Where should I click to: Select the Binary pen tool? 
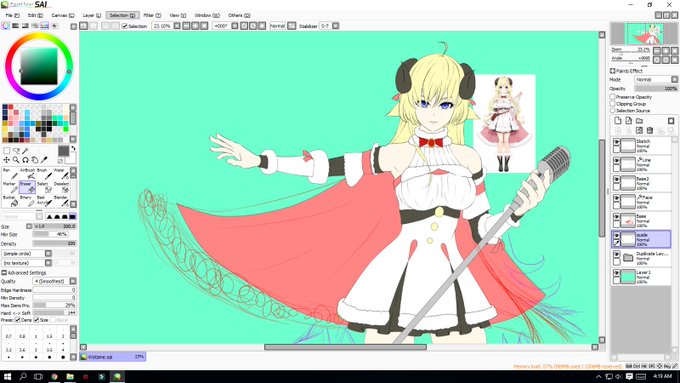(27, 200)
